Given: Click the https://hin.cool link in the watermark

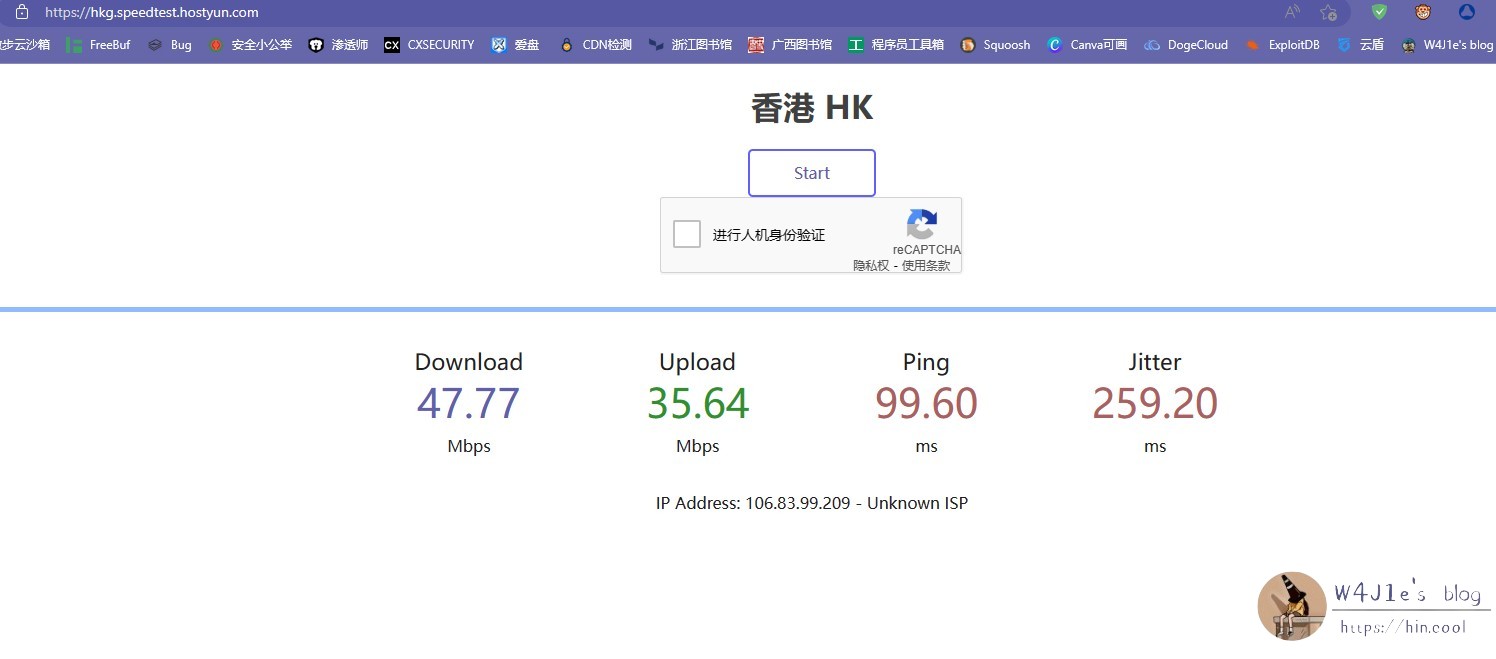Looking at the screenshot, I should (1404, 627).
